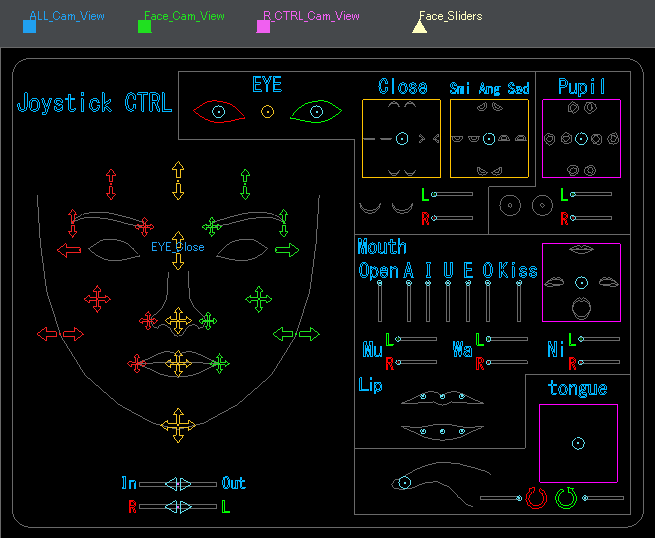Screen dimensions: 655x538
Task: Select the yellow center mouth four-way arrow
Action: pos(178,363)
